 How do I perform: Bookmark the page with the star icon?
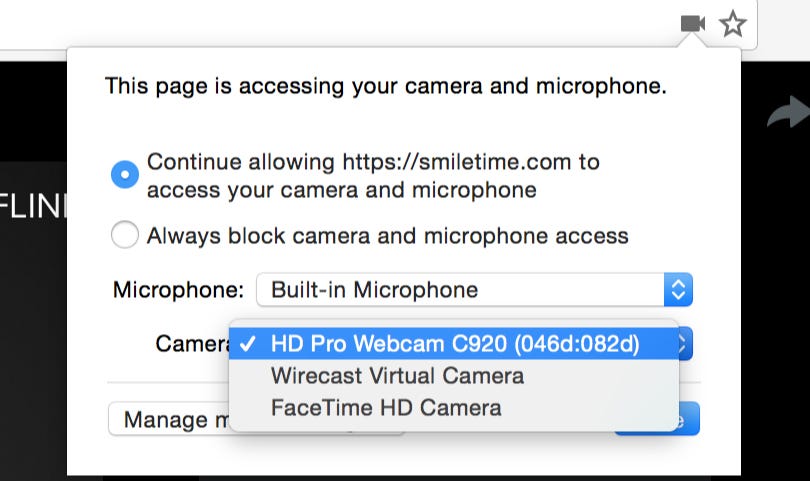(x=733, y=24)
